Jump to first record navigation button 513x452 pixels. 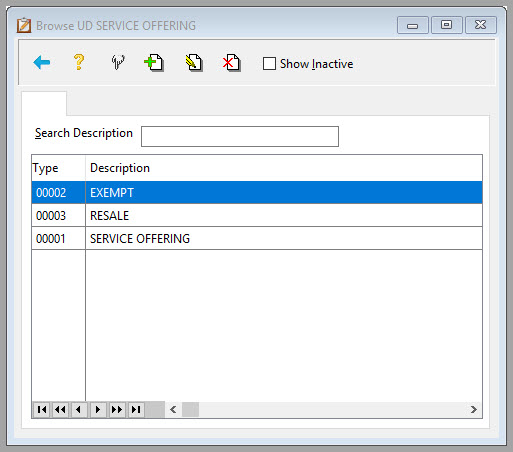click(x=42, y=409)
